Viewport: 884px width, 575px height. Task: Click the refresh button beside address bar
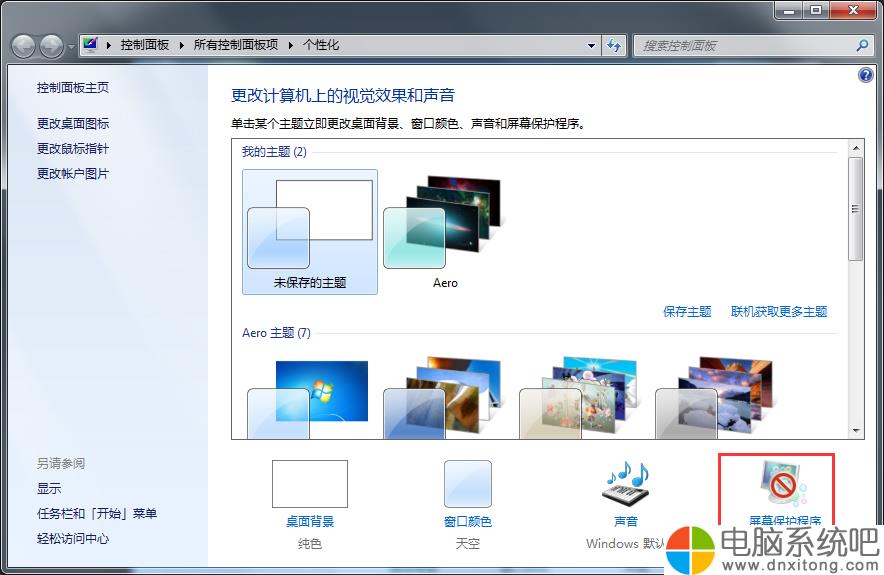click(614, 45)
